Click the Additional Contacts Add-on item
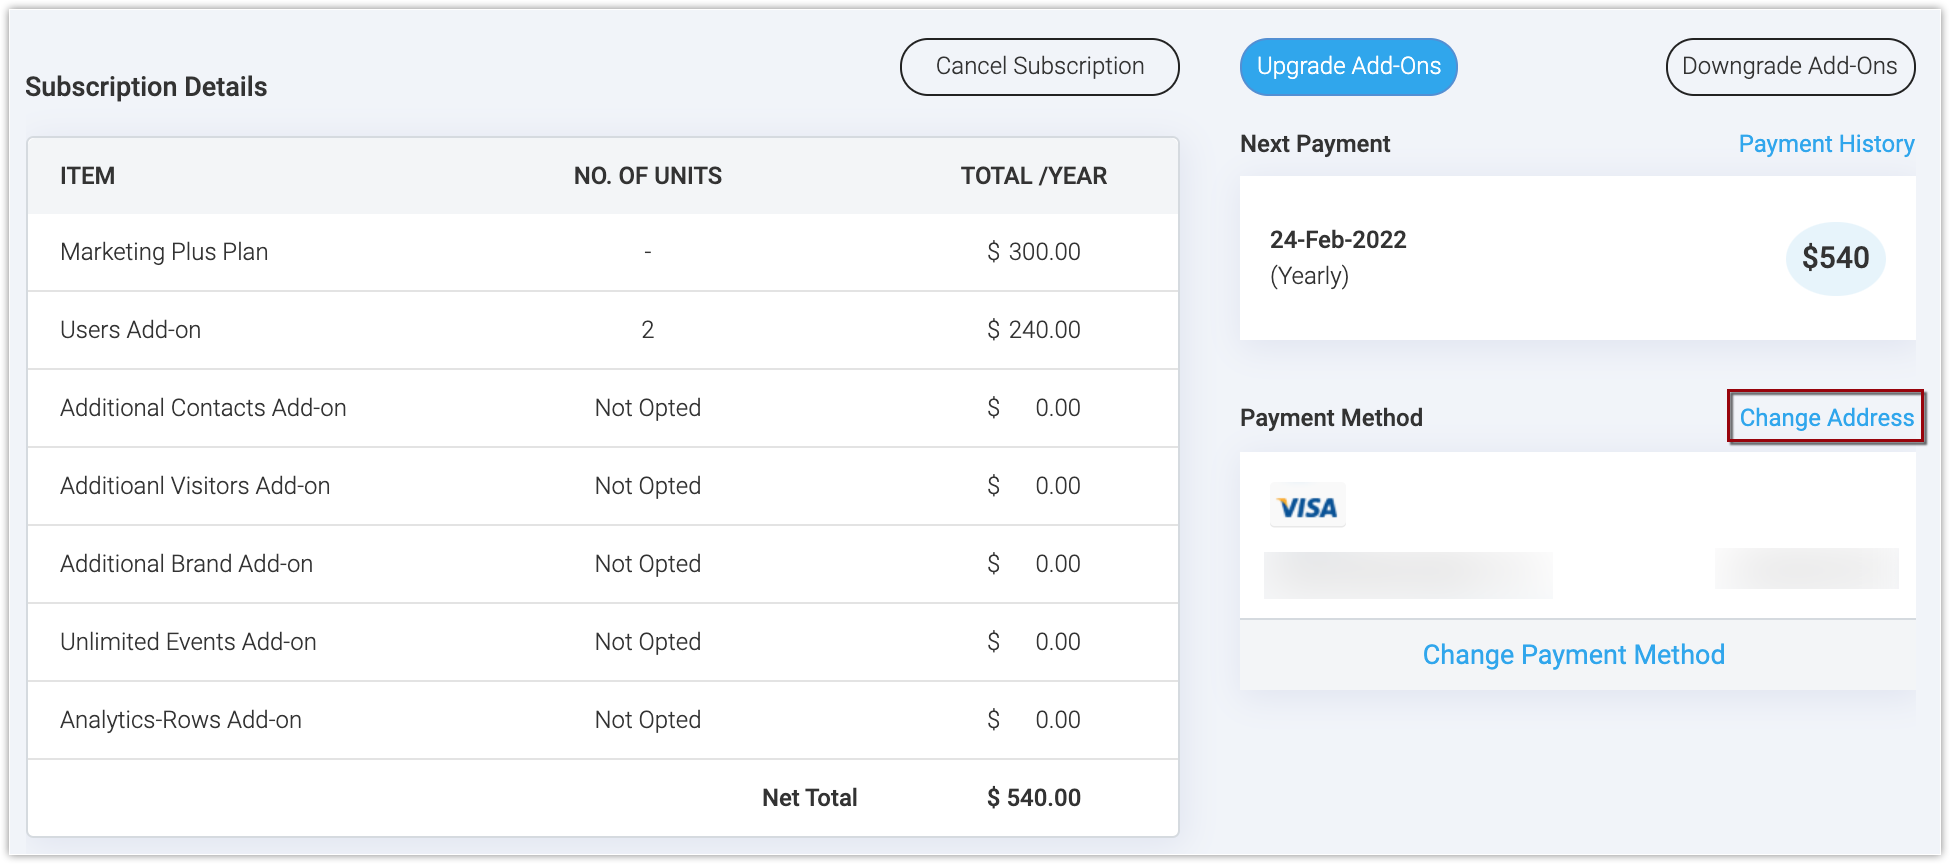1950x864 pixels. (x=203, y=408)
